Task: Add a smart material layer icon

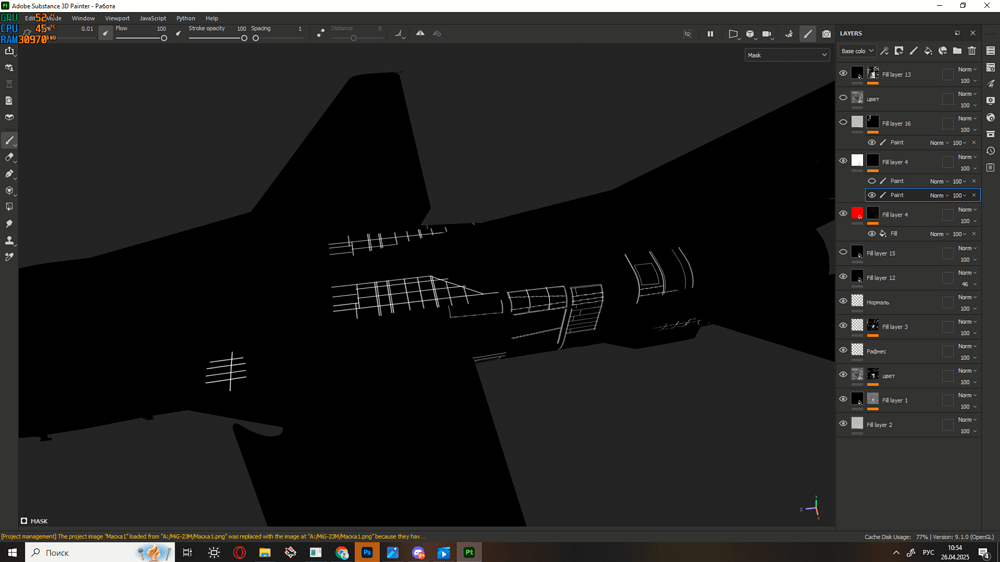Action: point(943,51)
